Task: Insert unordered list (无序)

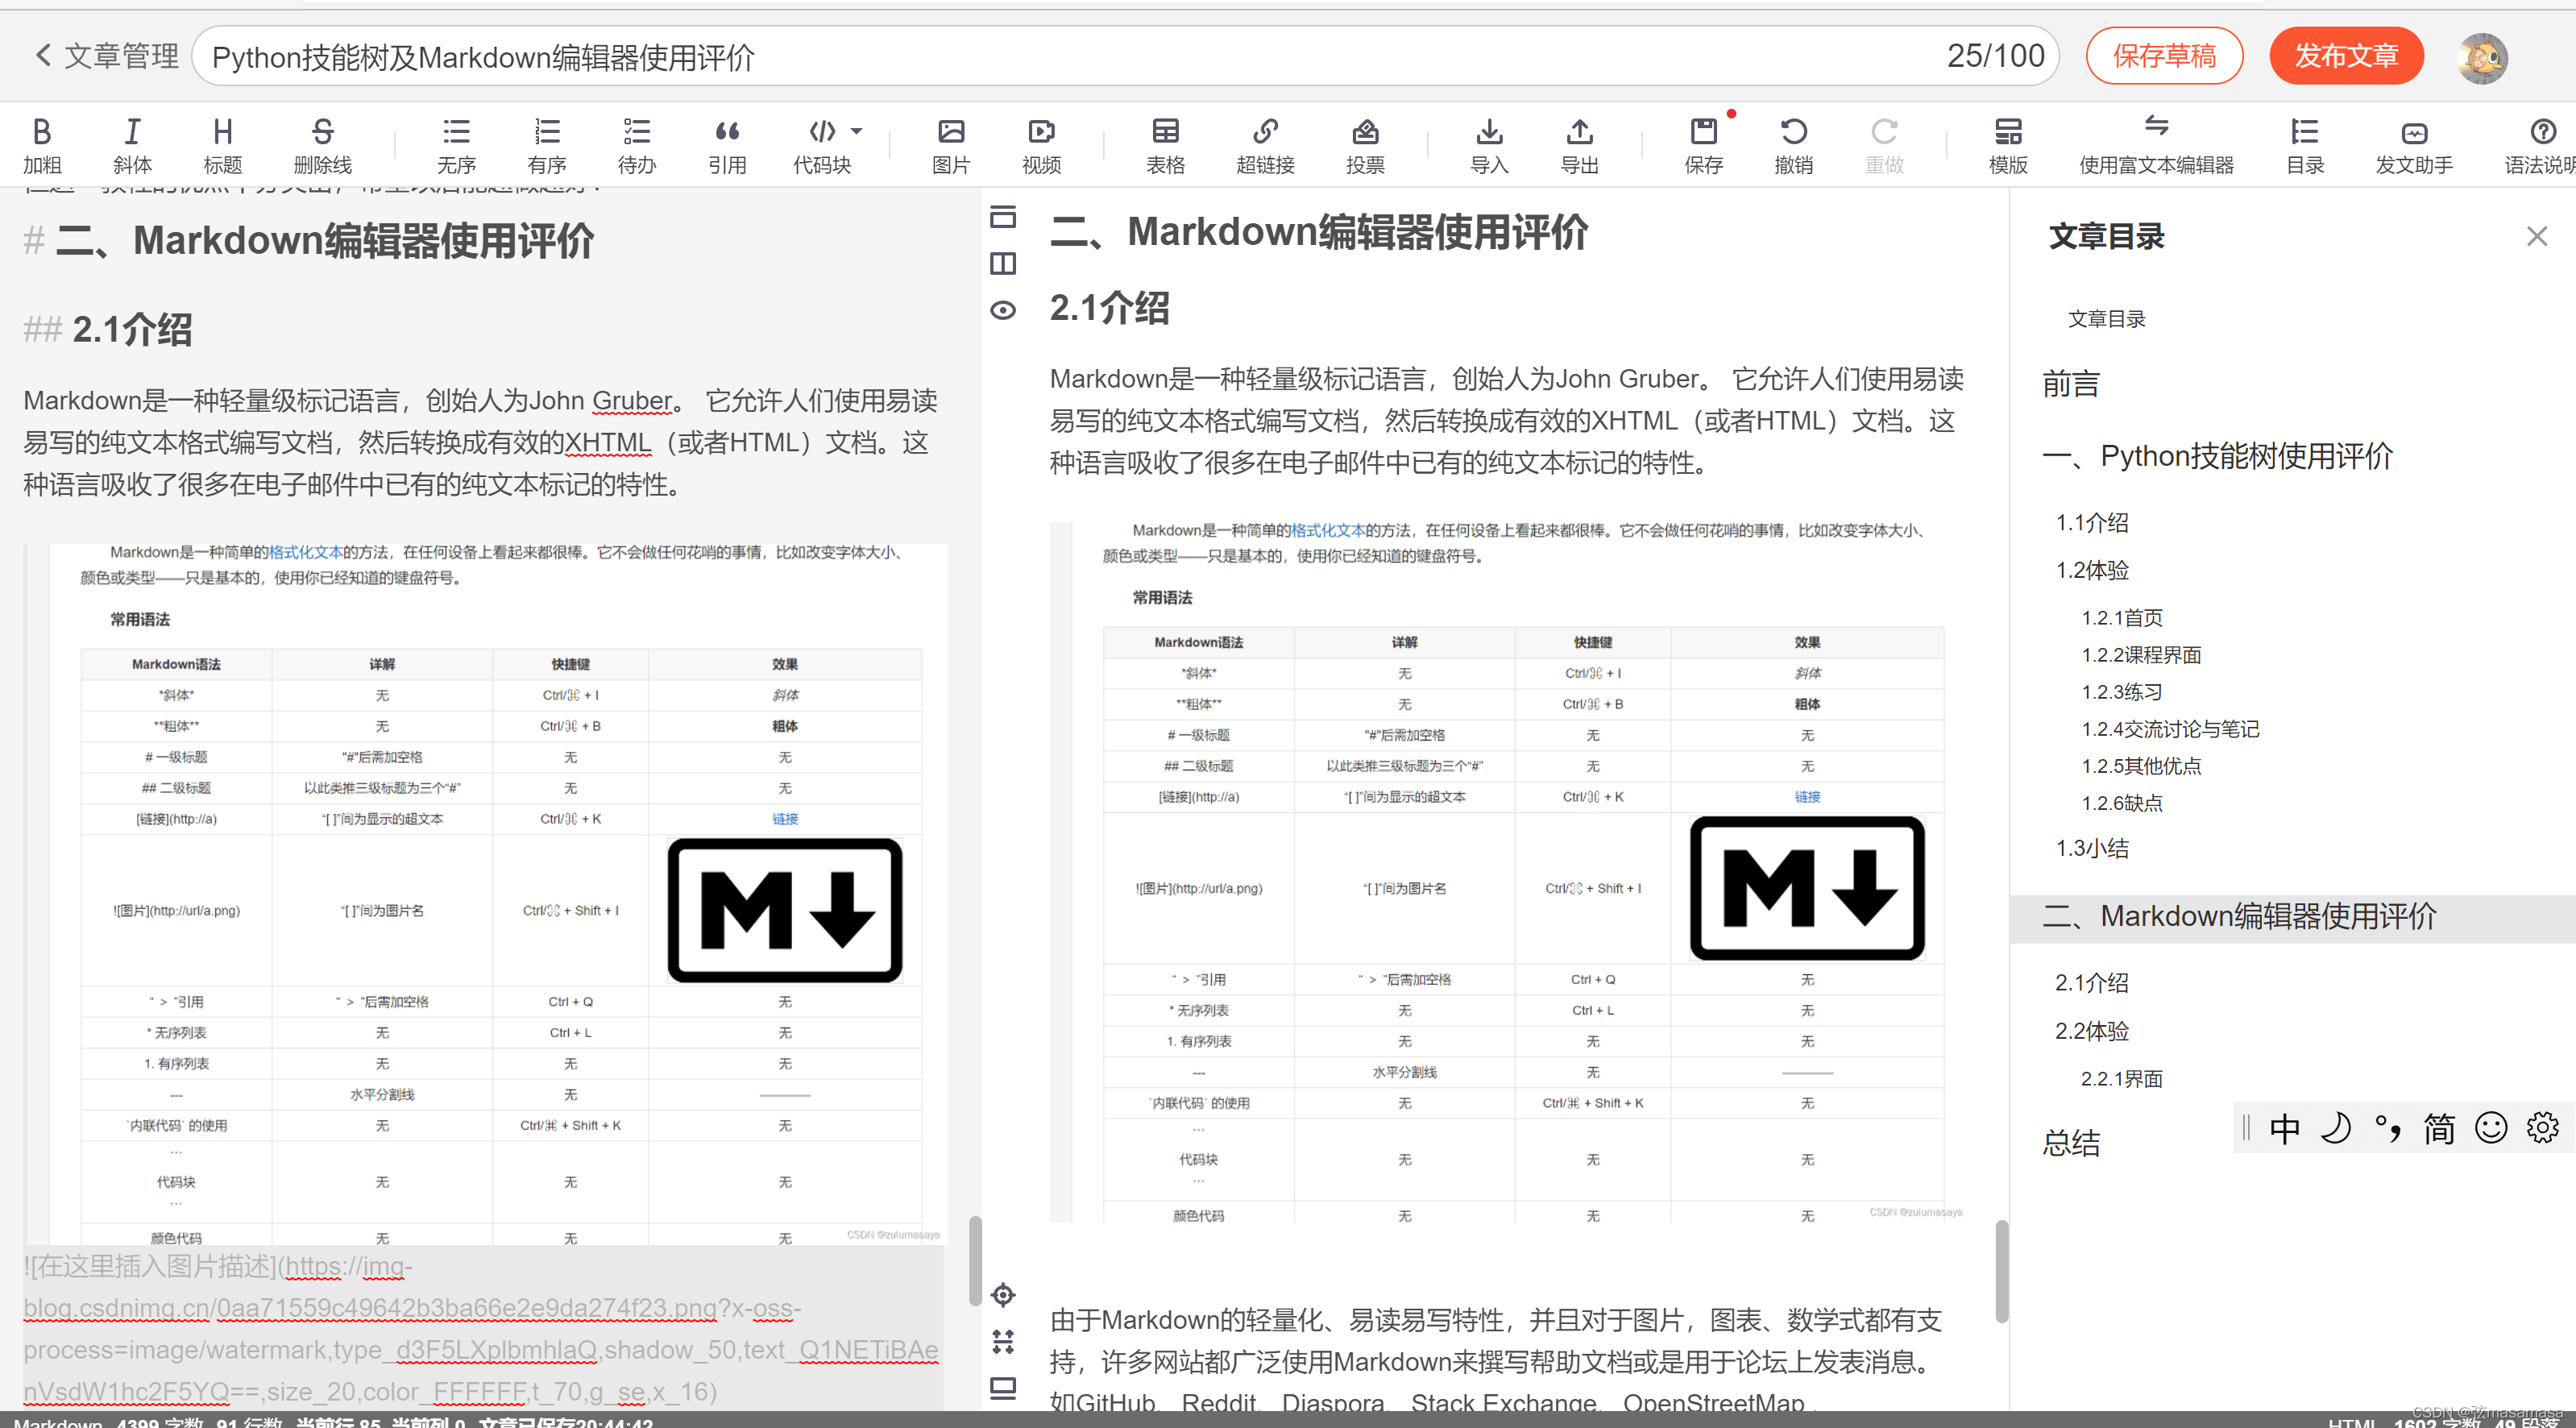Action: [x=456, y=146]
